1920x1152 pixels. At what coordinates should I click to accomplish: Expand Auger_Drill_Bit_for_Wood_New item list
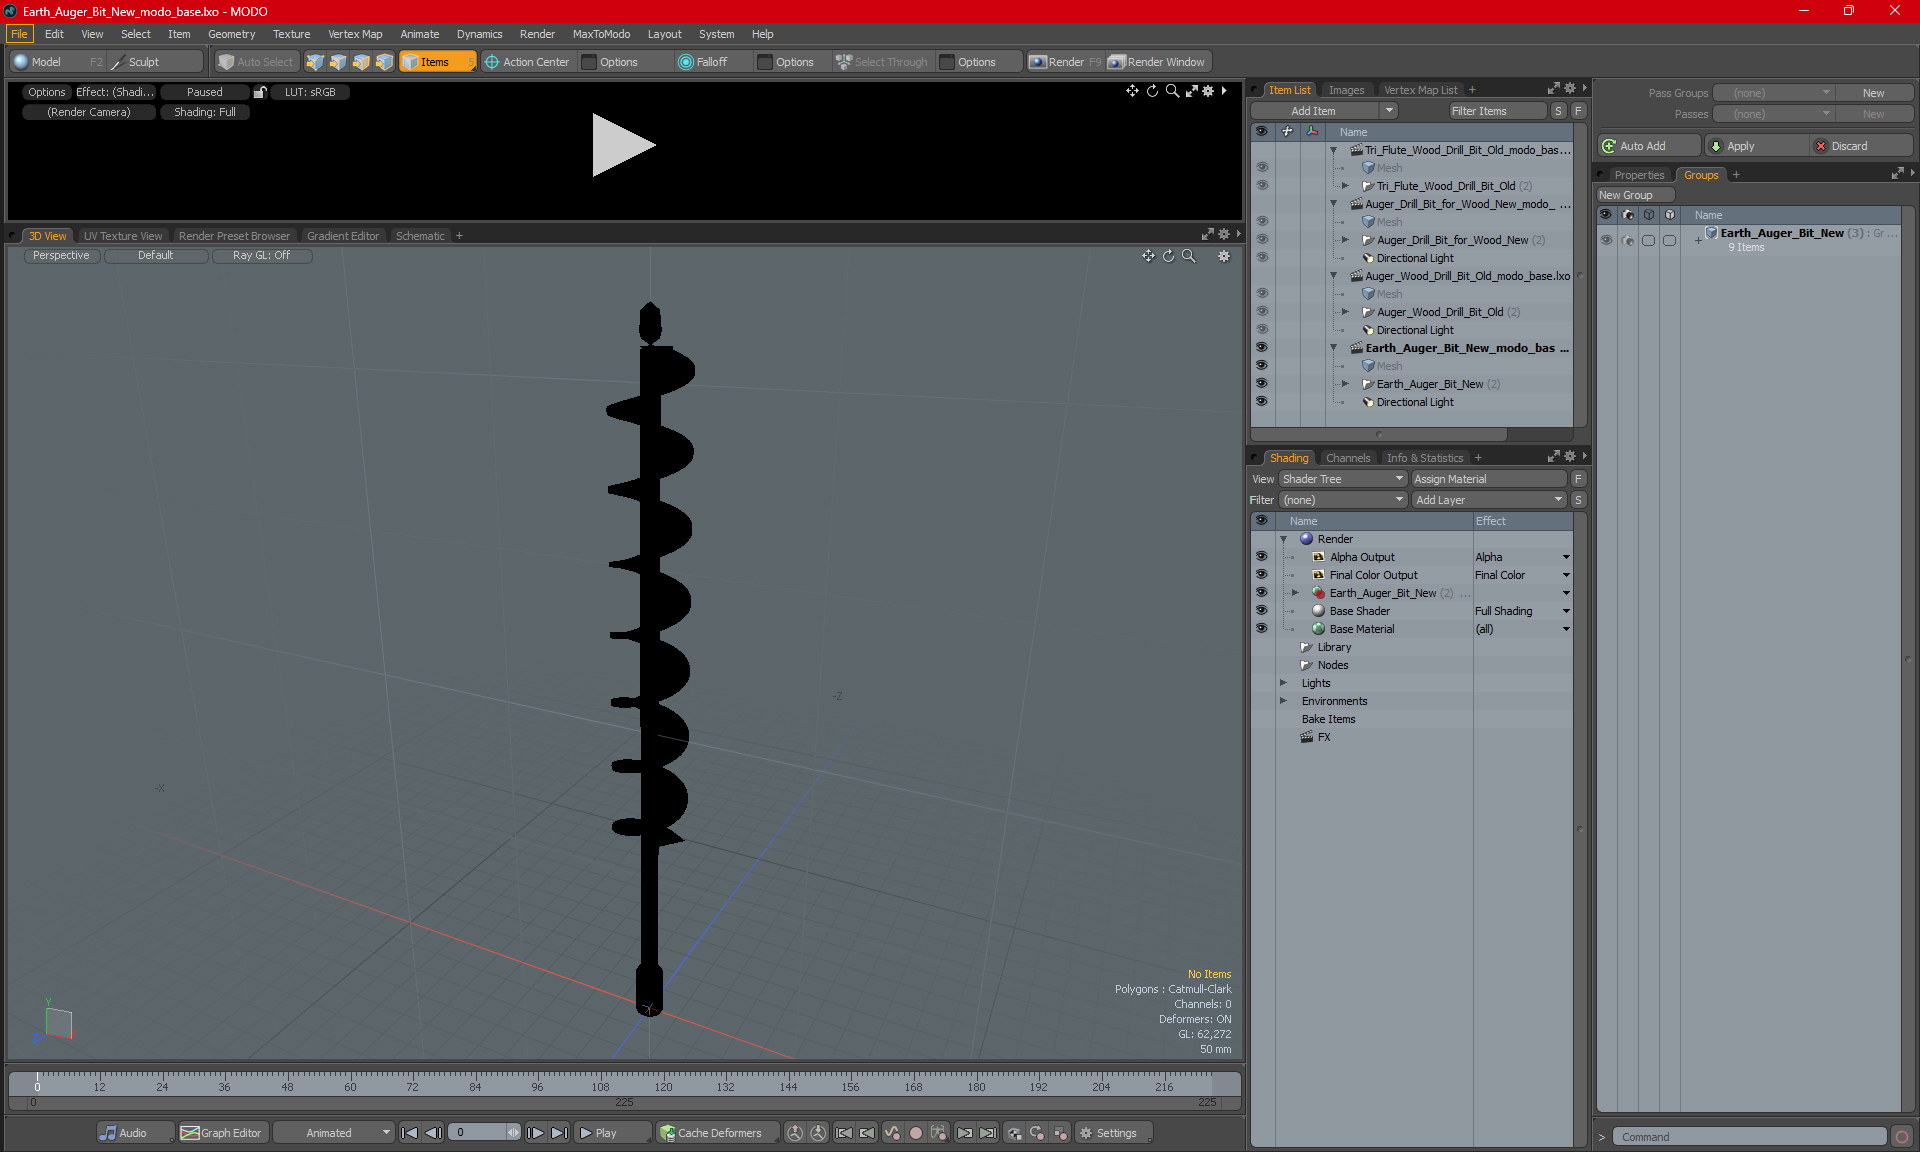[1347, 240]
